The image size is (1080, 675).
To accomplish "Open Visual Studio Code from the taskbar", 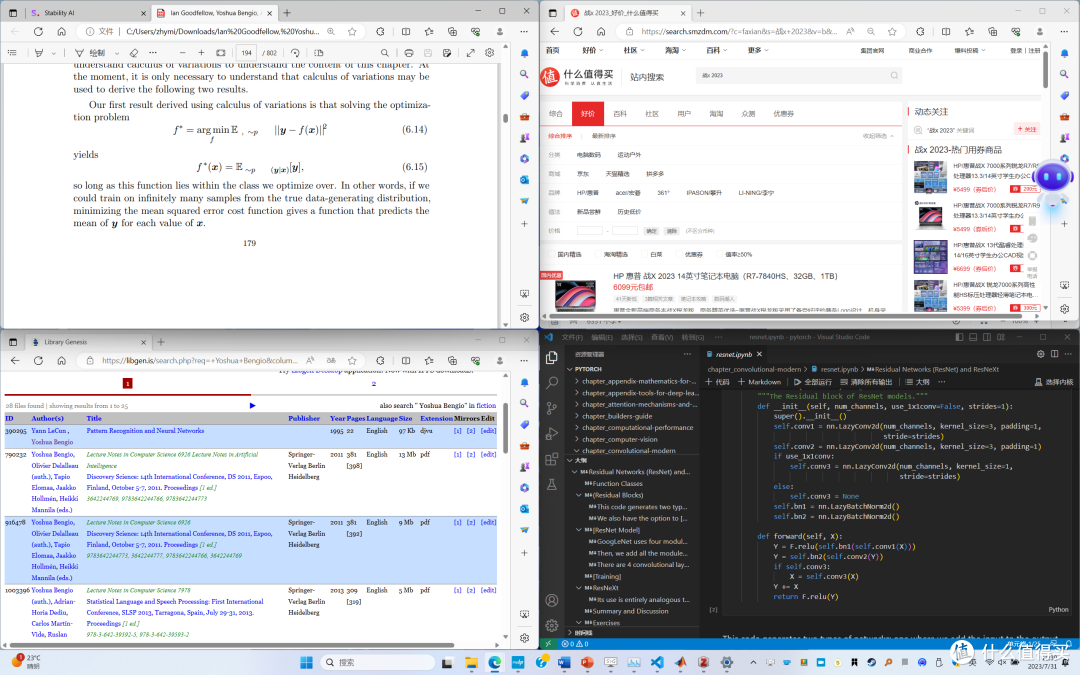I will 656,663.
